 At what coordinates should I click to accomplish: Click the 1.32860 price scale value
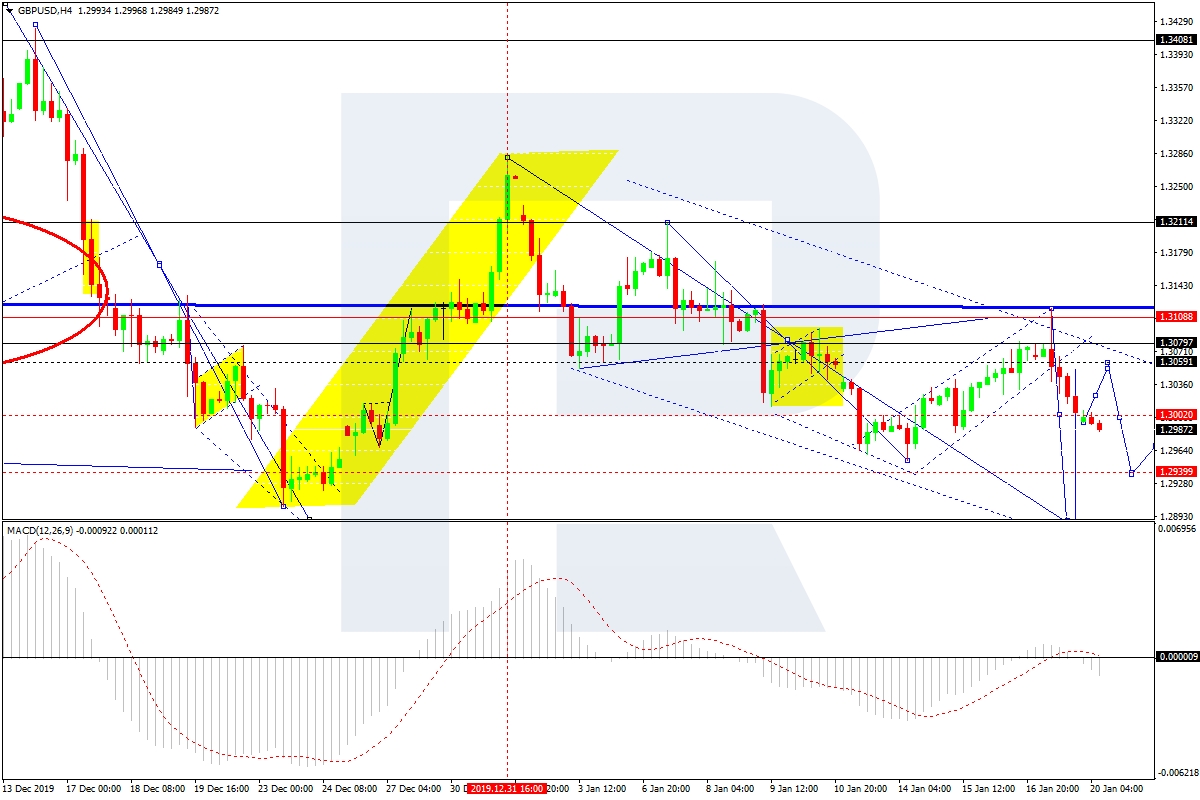point(1176,153)
